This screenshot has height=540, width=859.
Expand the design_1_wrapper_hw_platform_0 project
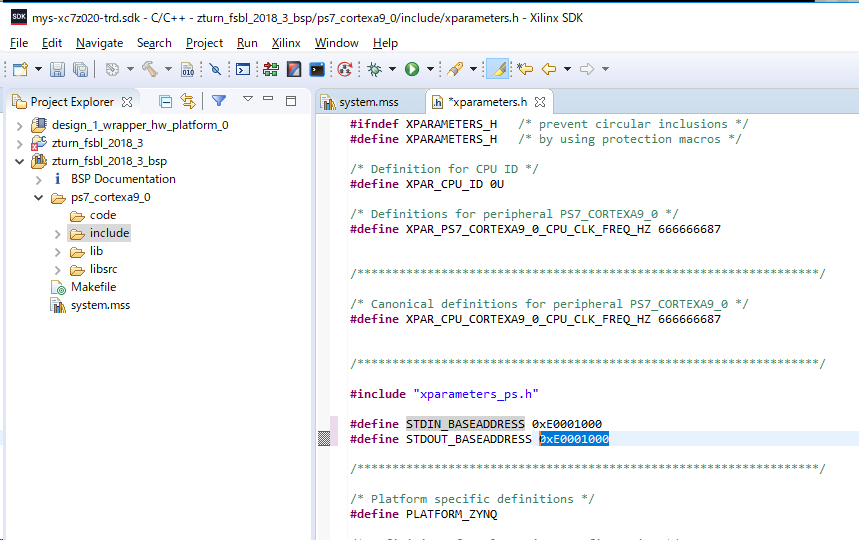pos(20,125)
